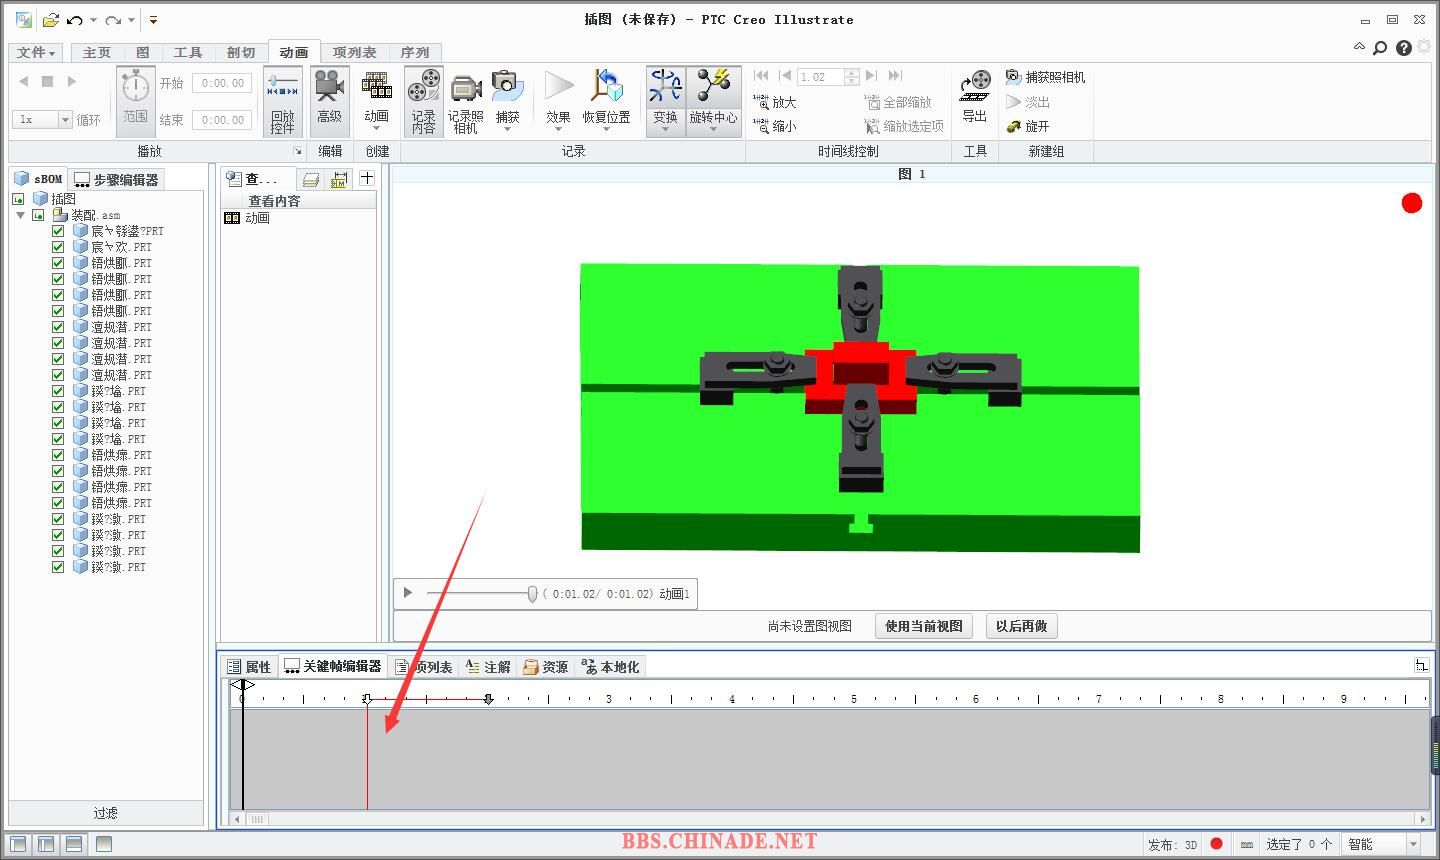Click the redo arrow icon
The image size is (1440, 860).
coord(113,19)
